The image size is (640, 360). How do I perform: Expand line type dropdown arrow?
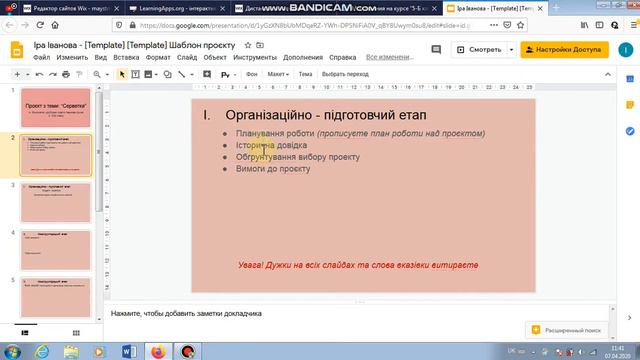pyautogui.click(x=191, y=75)
